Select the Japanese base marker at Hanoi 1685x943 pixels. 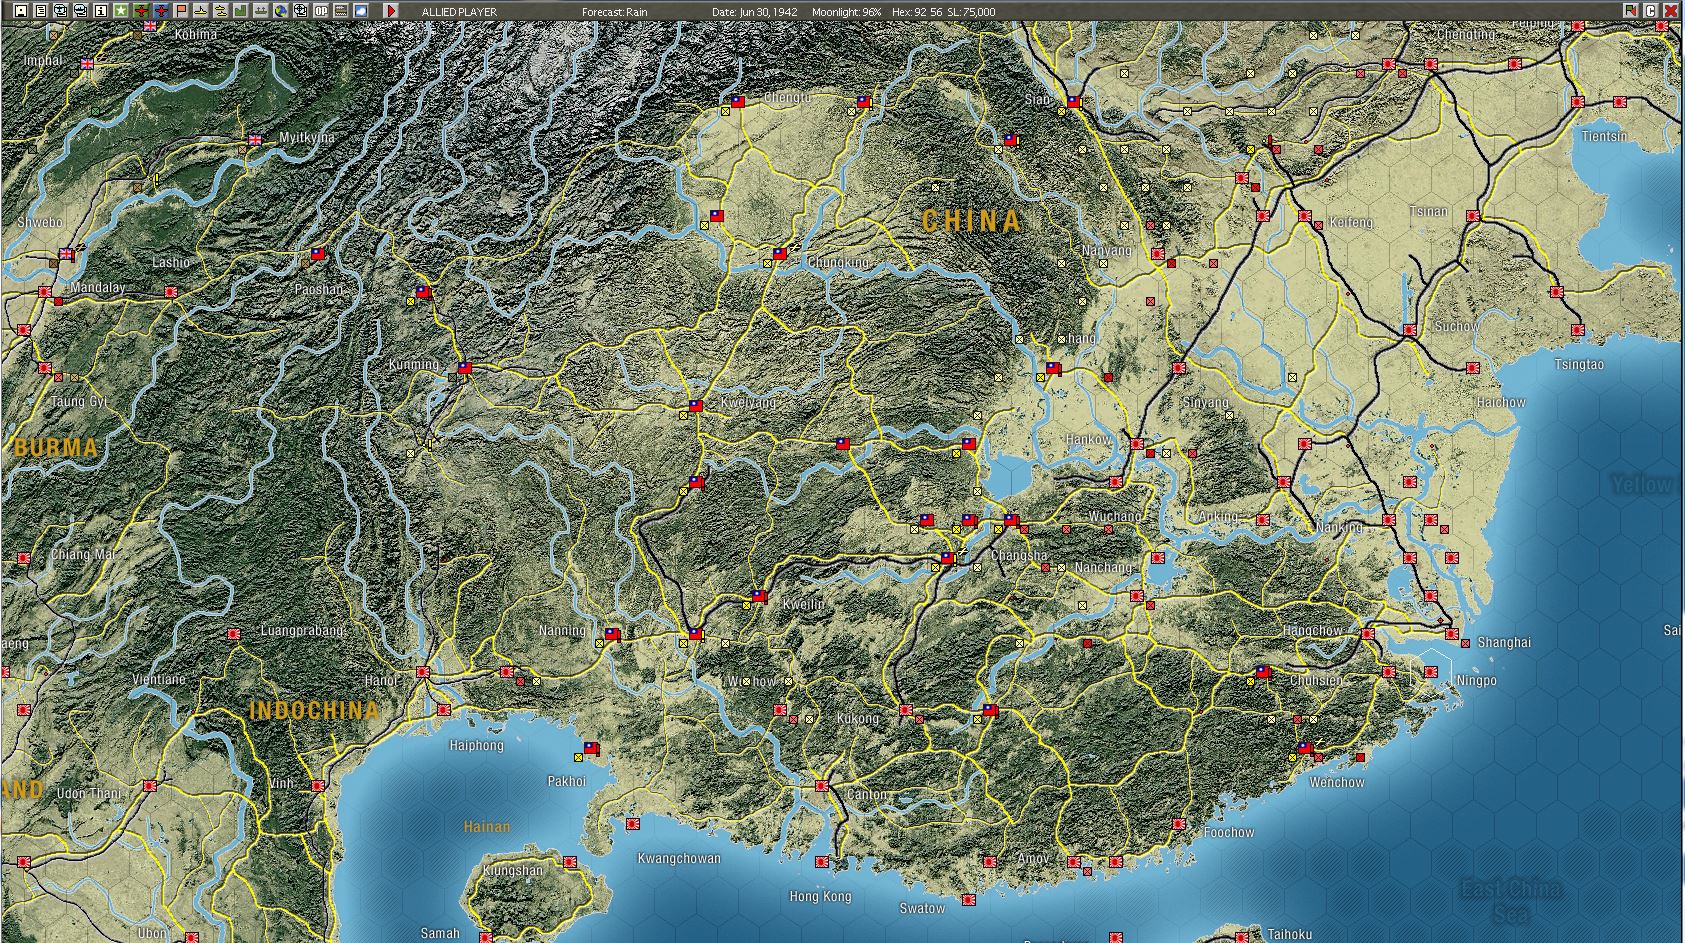pyautogui.click(x=423, y=673)
